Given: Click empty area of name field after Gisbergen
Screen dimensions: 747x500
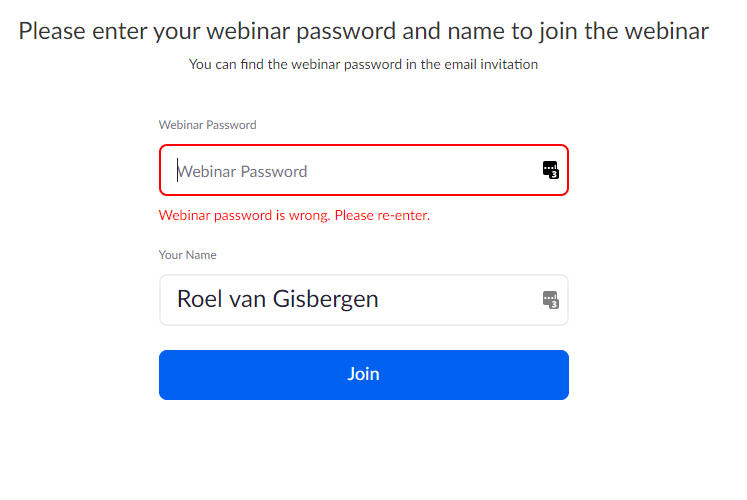Looking at the screenshot, I should [x=460, y=300].
